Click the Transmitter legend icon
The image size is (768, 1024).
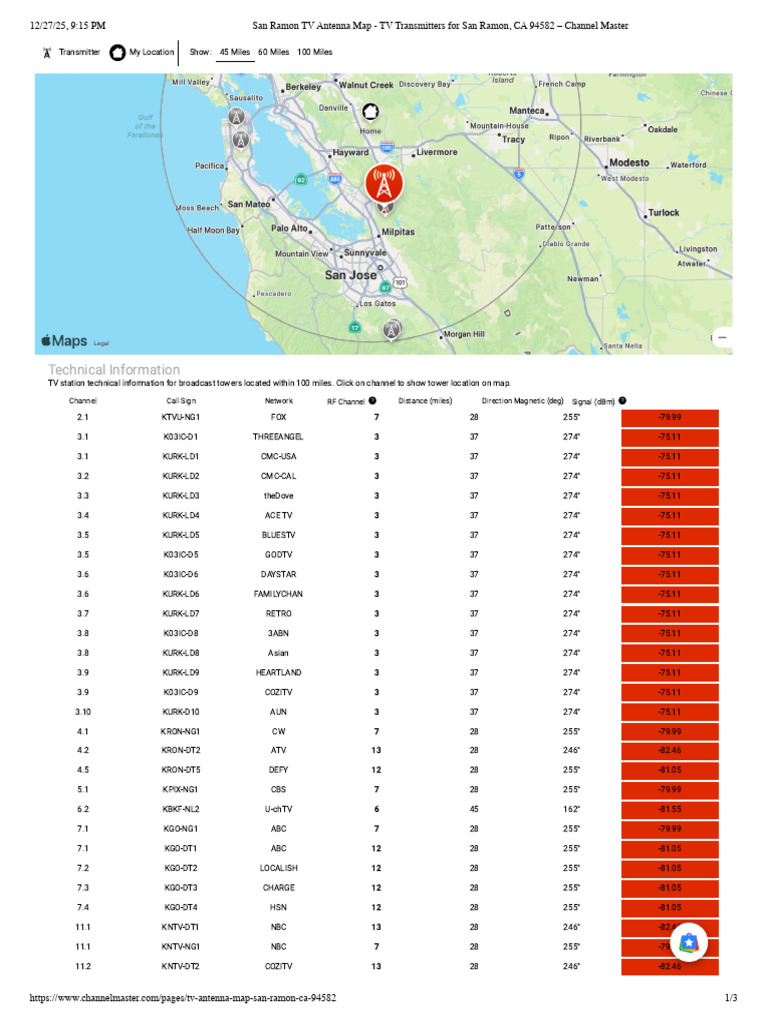click(x=46, y=52)
